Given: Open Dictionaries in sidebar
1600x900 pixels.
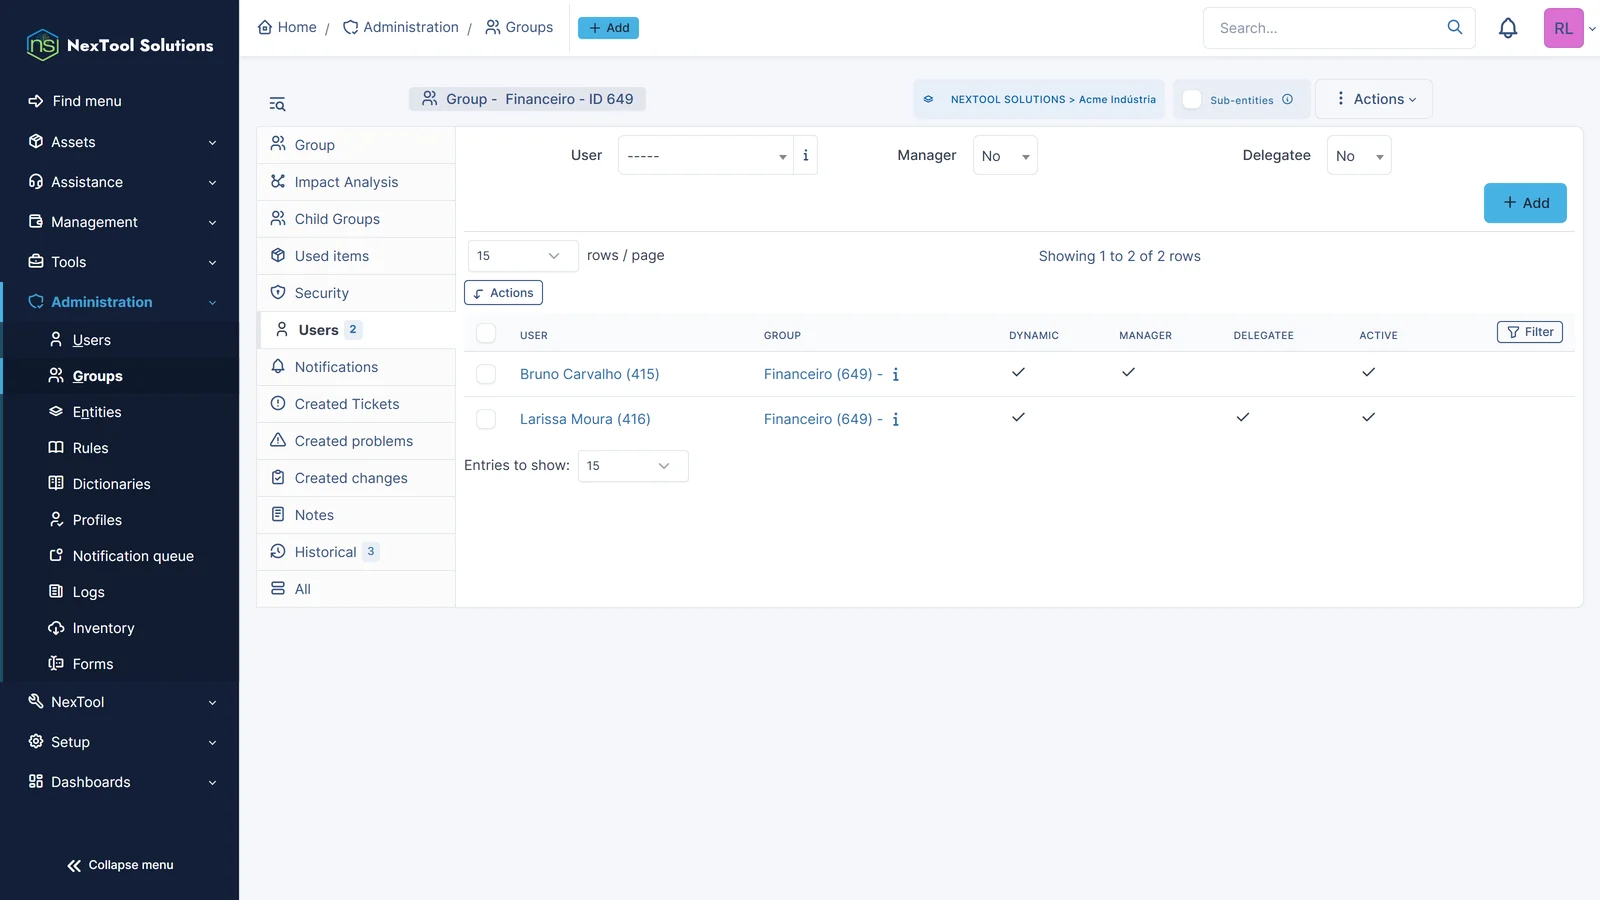Looking at the screenshot, I should point(111,484).
